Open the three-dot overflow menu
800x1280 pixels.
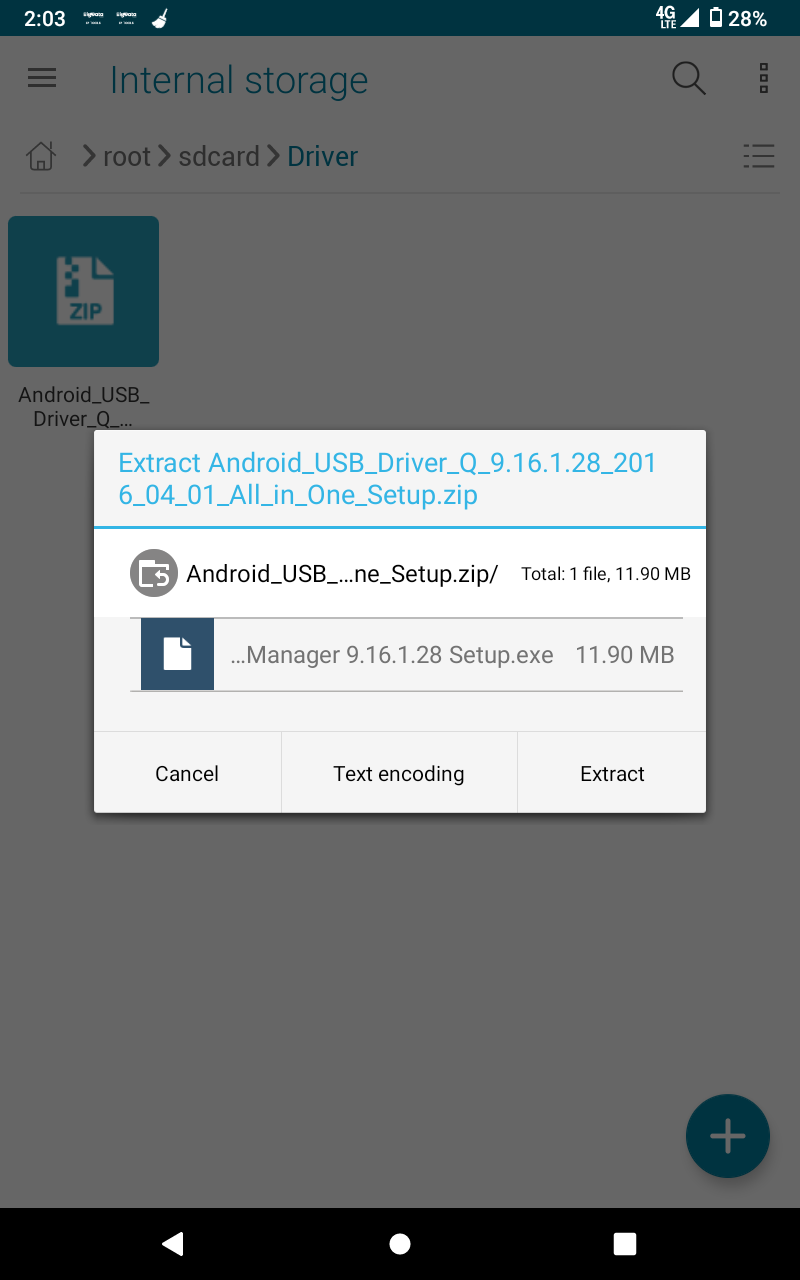coord(763,78)
